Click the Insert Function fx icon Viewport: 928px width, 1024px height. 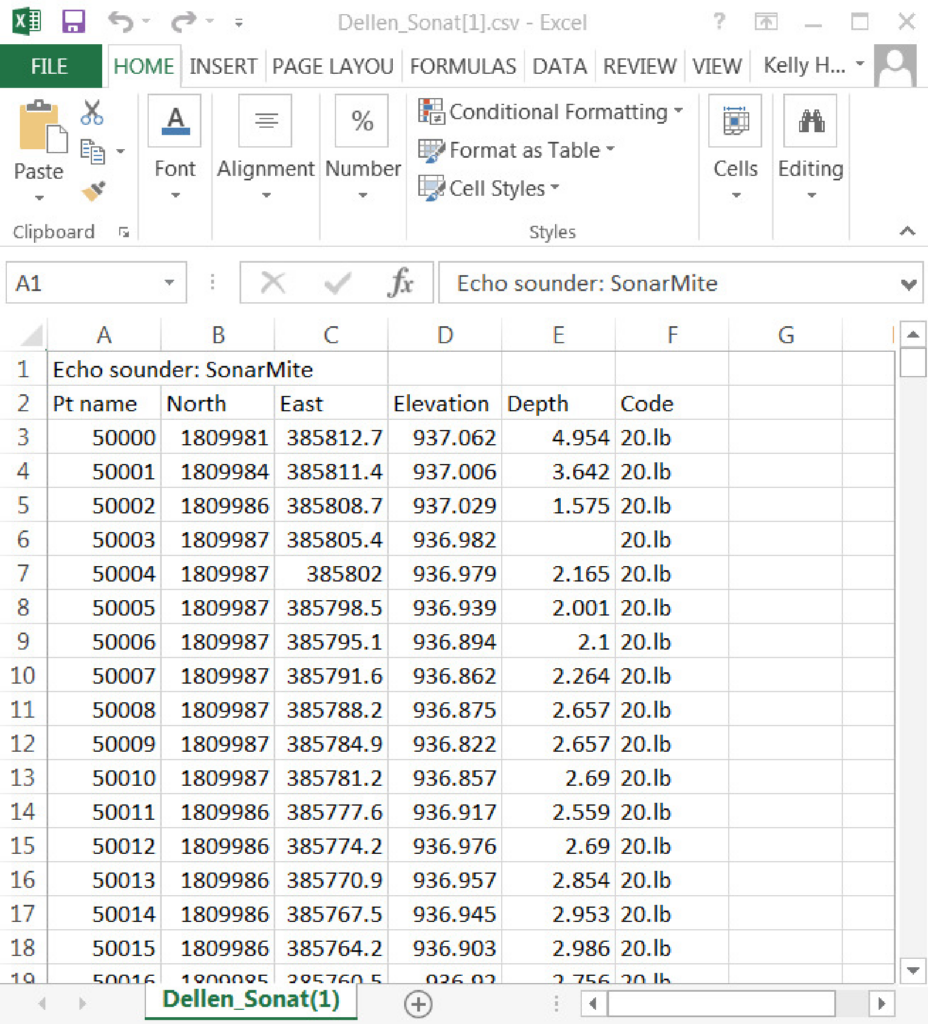pos(400,283)
